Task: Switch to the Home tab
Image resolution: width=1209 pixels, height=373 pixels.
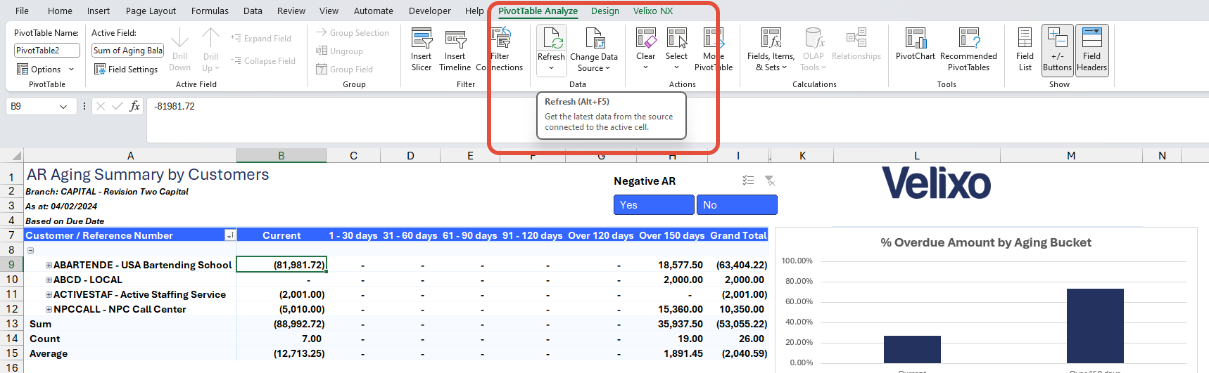Action: (x=60, y=10)
